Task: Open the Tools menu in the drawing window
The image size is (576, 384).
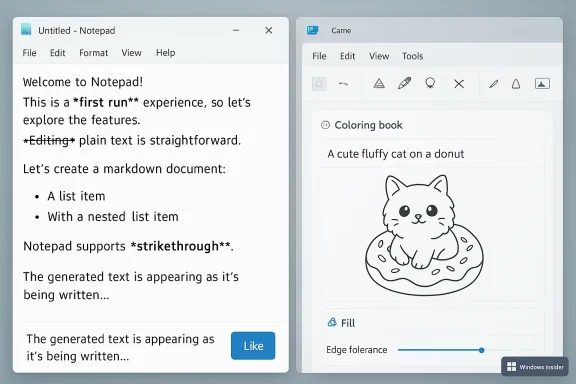Action: 413,56
